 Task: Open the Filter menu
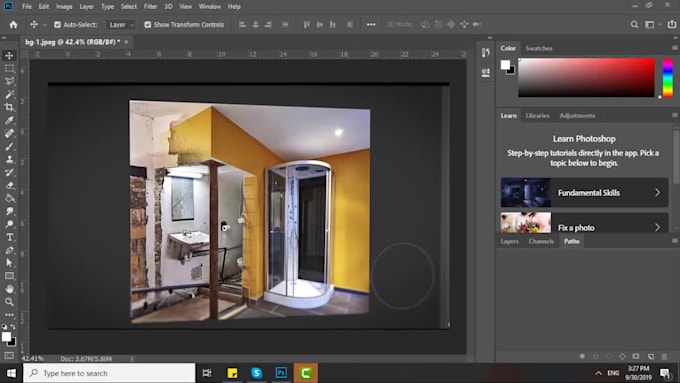150,7
